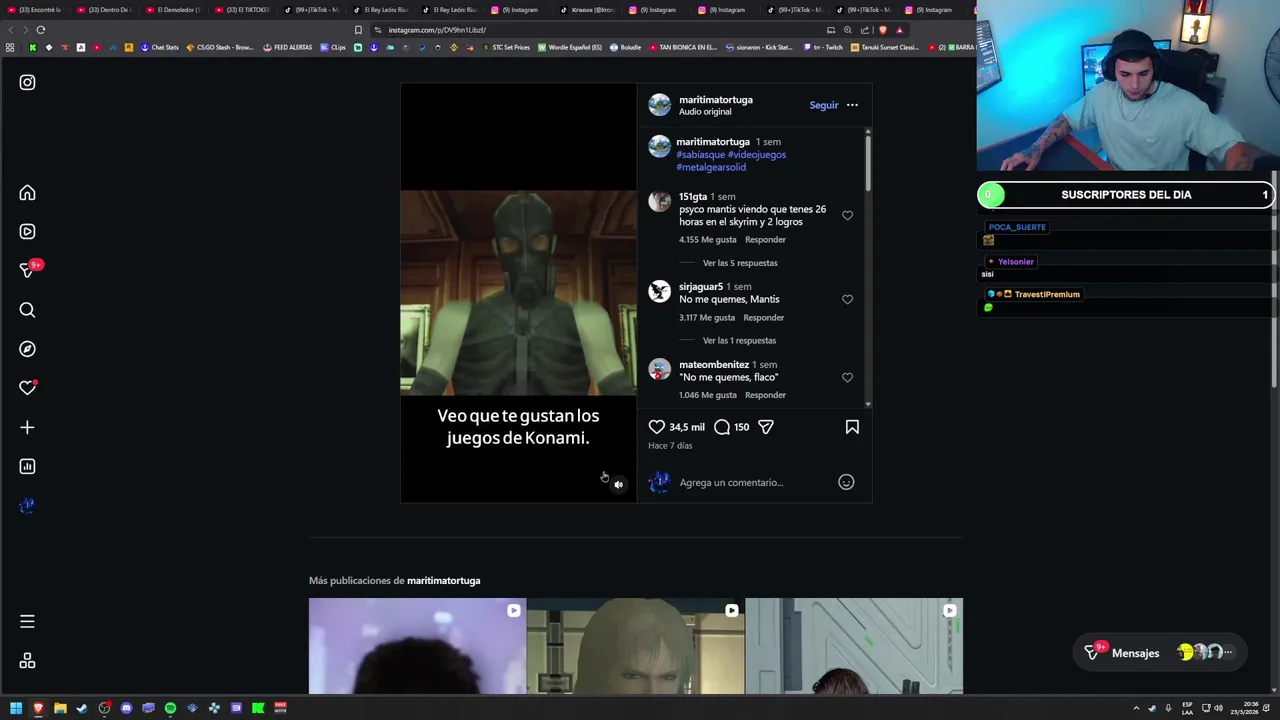
Task: Open post options three-dot menu
Action: [852, 105]
